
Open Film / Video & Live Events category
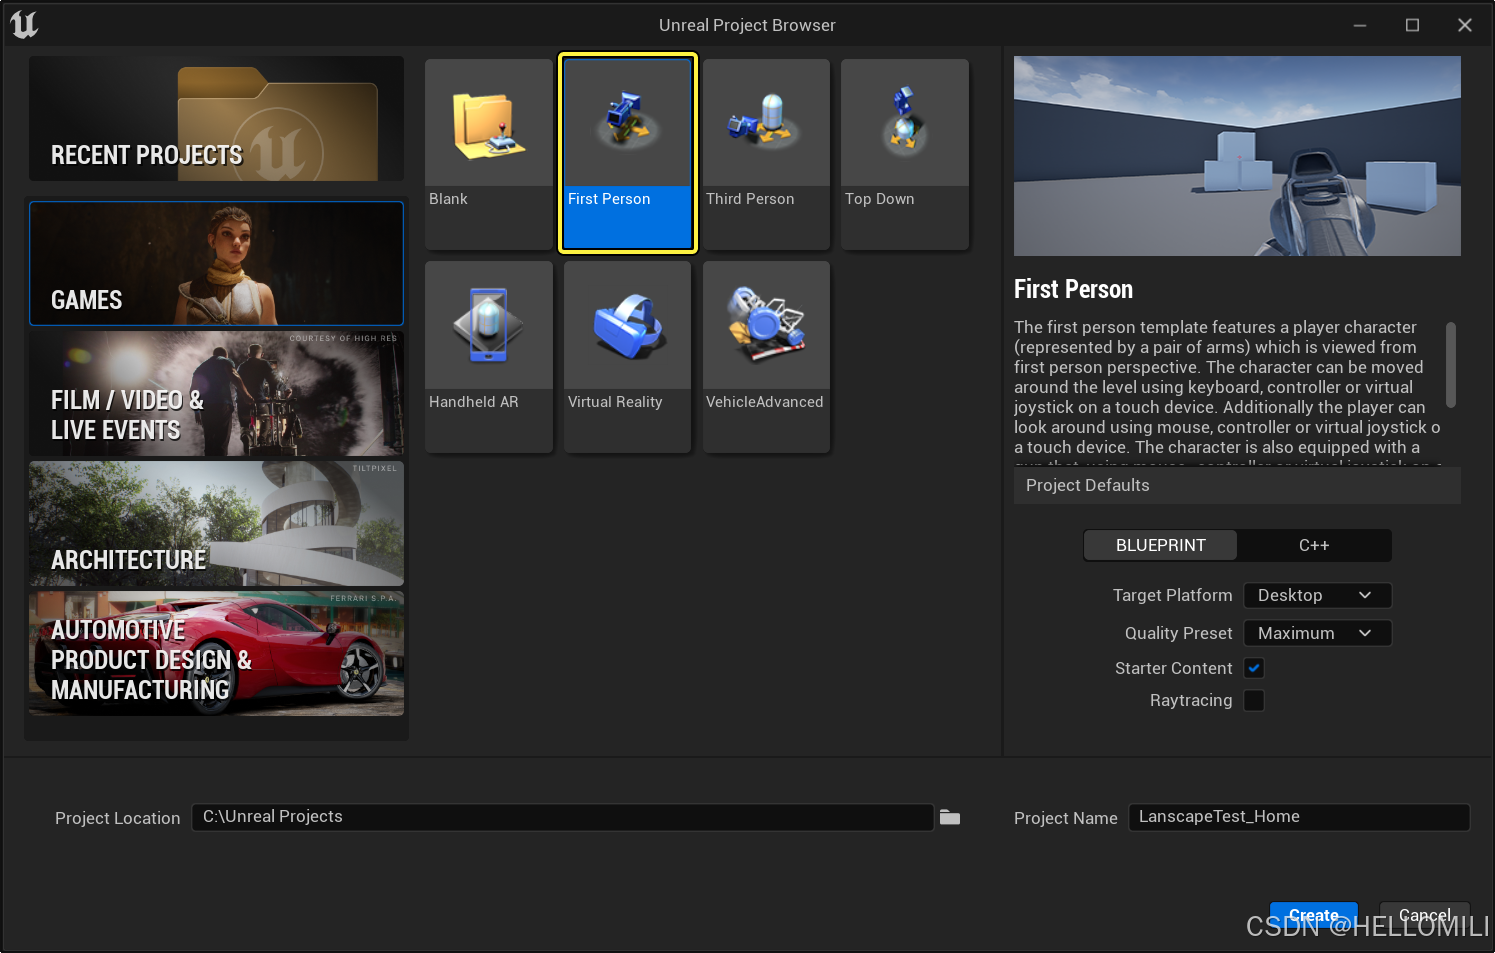pyautogui.click(x=216, y=394)
